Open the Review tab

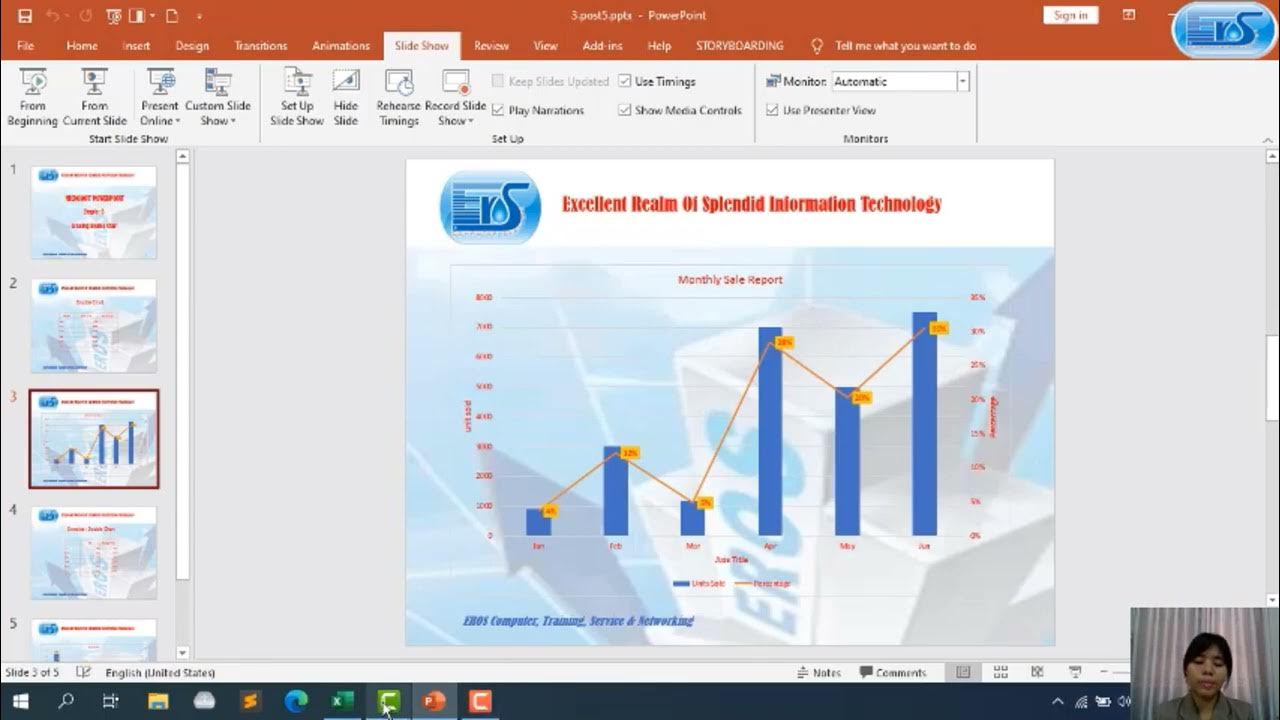tap(491, 46)
